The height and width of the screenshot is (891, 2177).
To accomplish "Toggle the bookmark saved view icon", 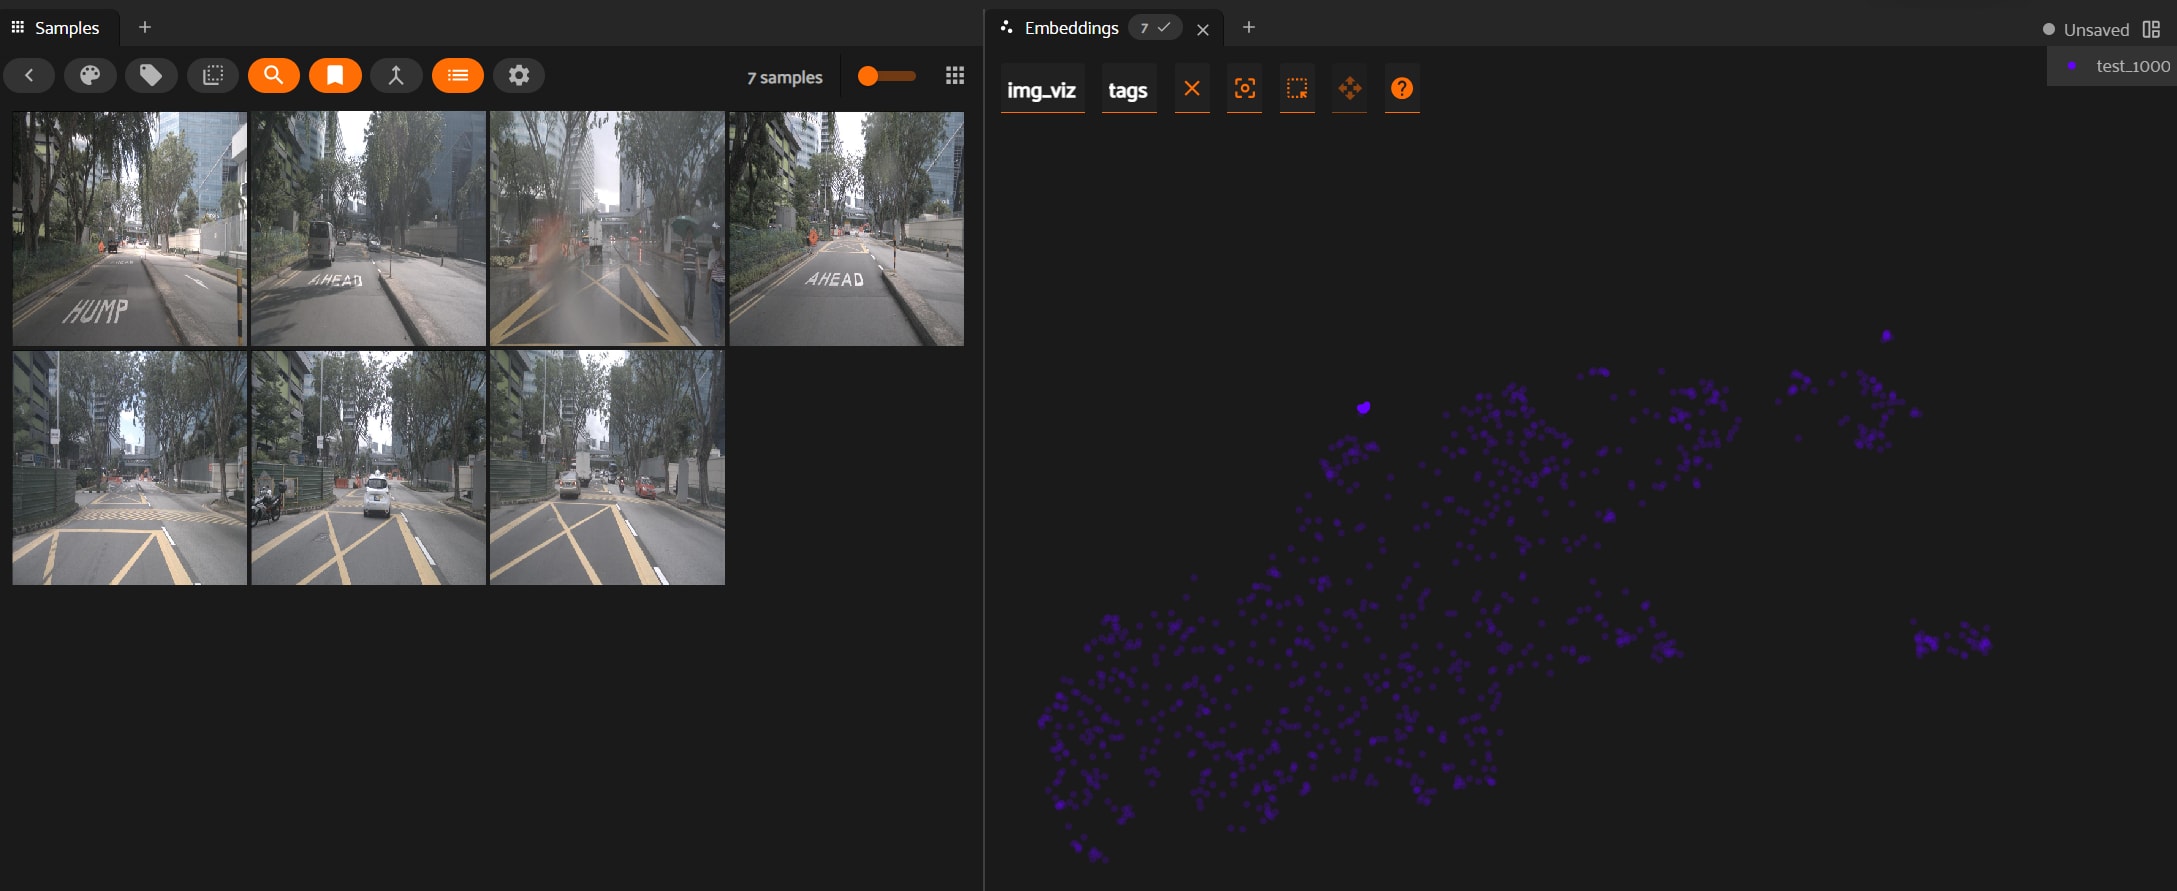I will click(x=335, y=75).
